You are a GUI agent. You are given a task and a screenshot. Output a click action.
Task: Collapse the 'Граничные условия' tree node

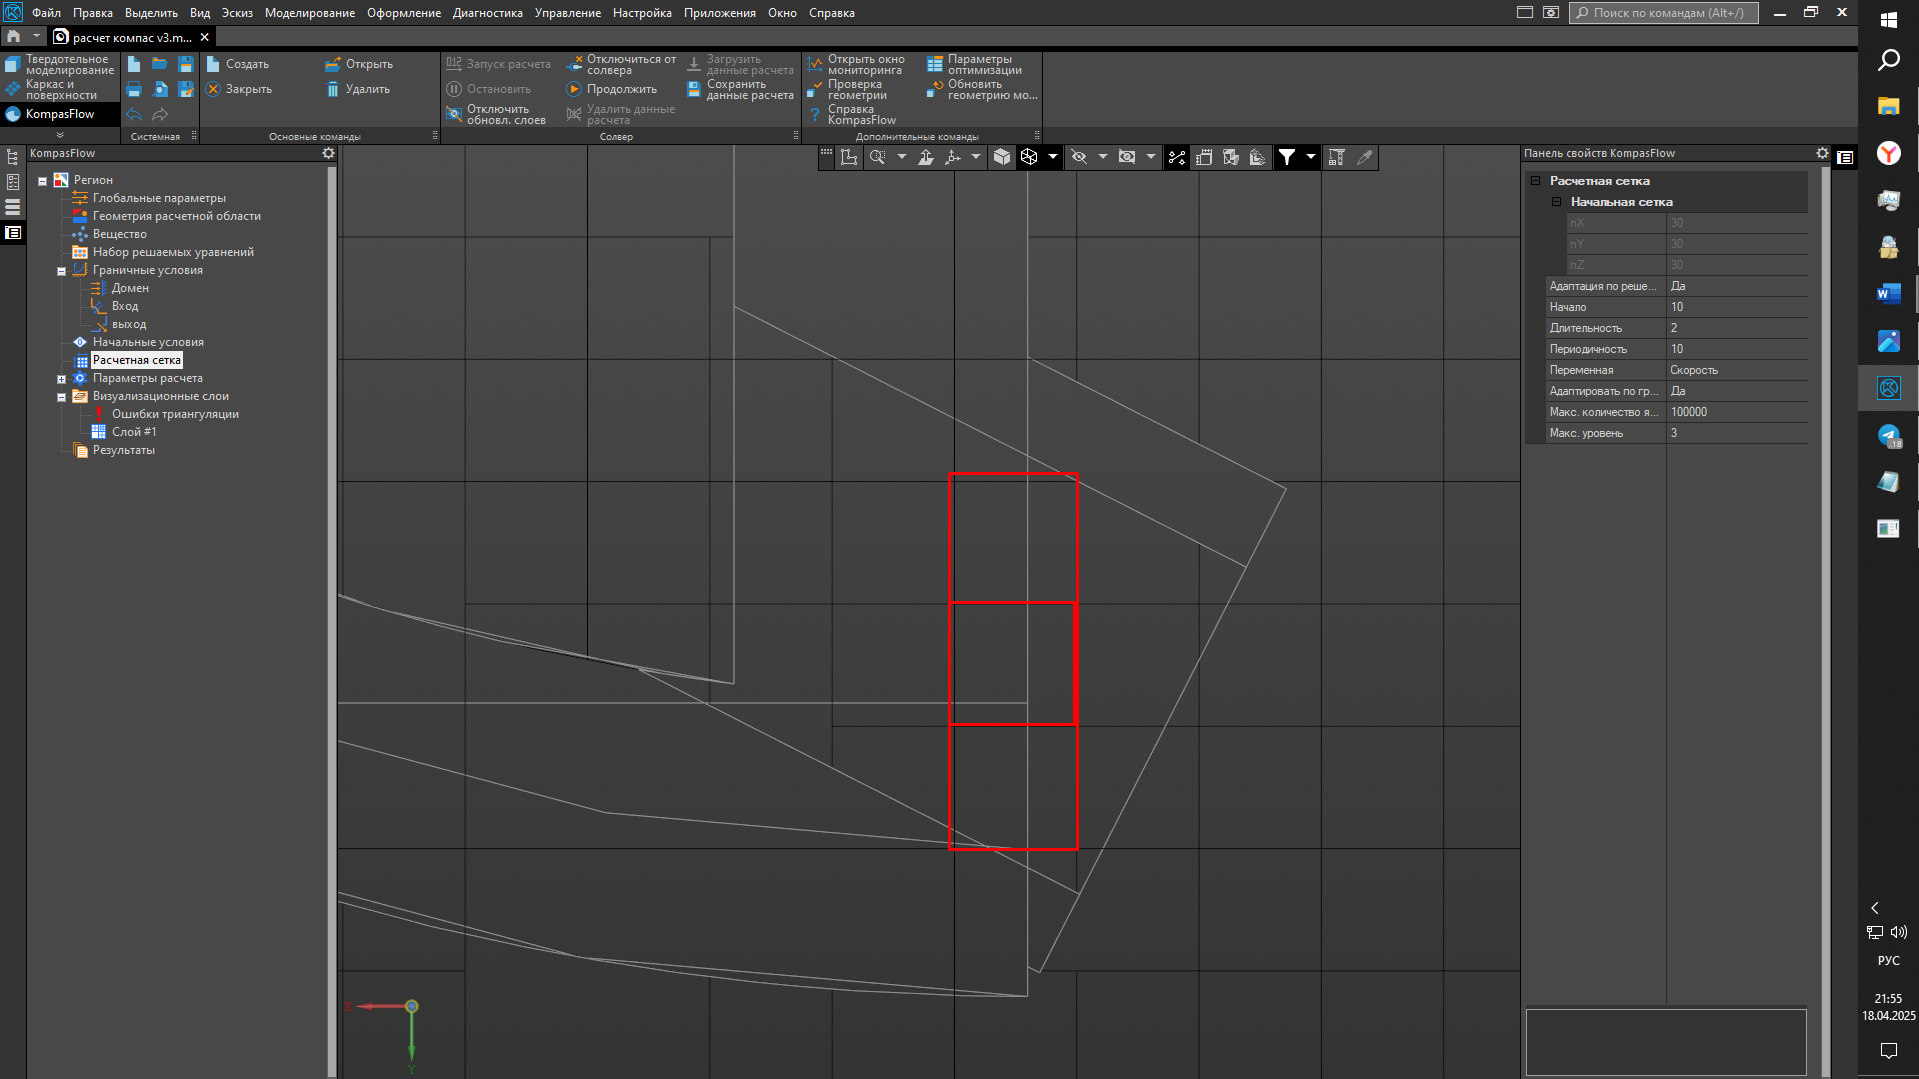coord(61,271)
